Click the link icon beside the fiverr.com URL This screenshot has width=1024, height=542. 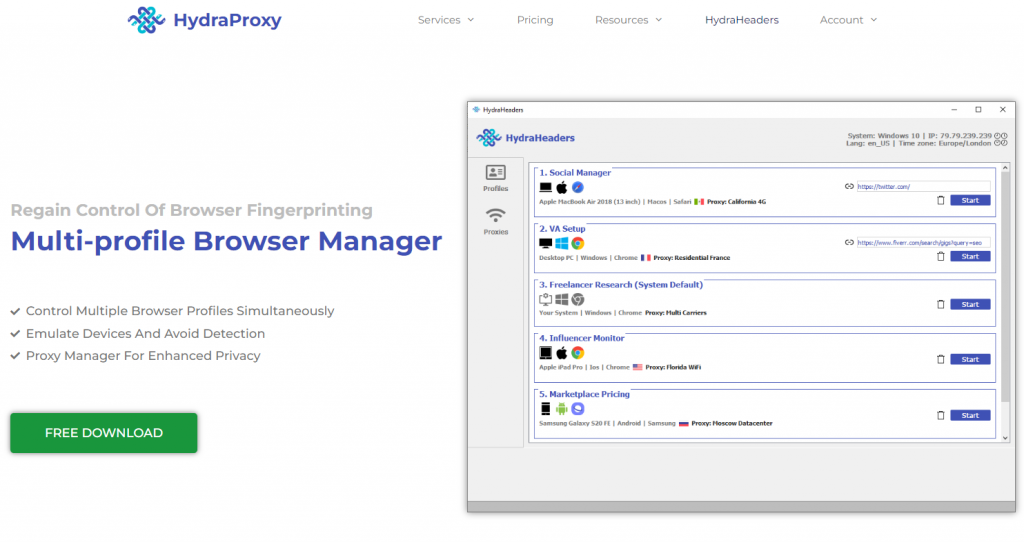849,242
